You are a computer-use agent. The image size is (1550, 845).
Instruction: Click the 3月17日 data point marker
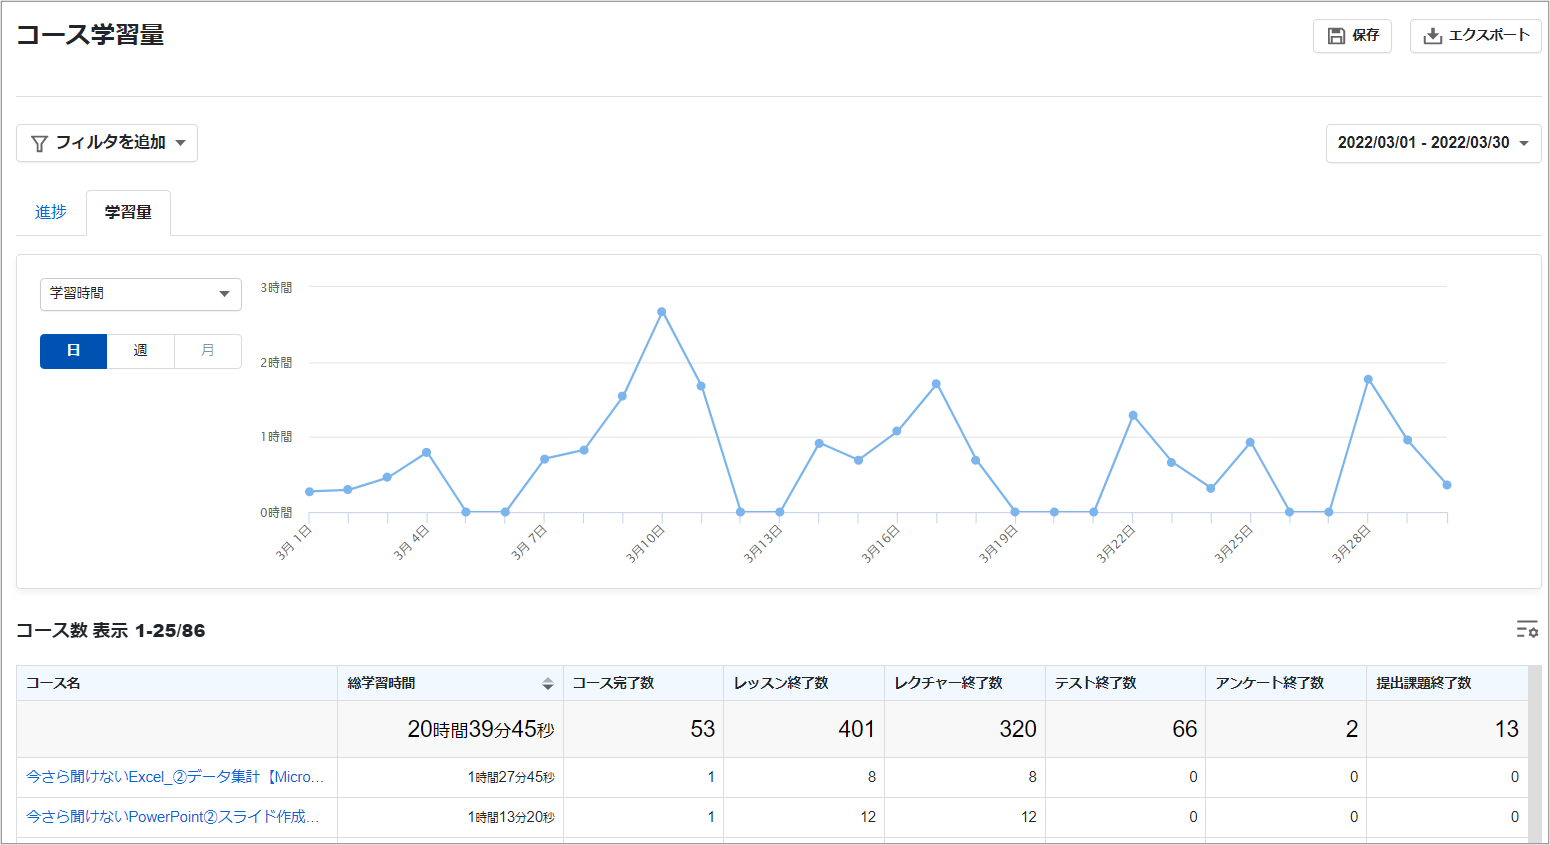click(x=936, y=384)
